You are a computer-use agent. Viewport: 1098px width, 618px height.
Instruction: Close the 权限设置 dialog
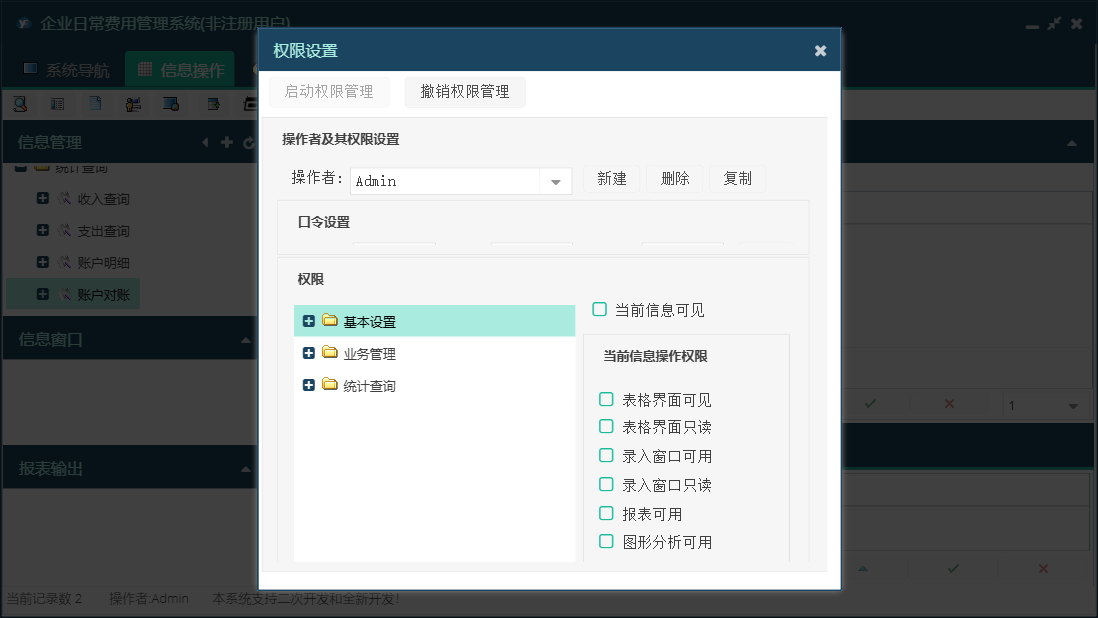coord(820,51)
